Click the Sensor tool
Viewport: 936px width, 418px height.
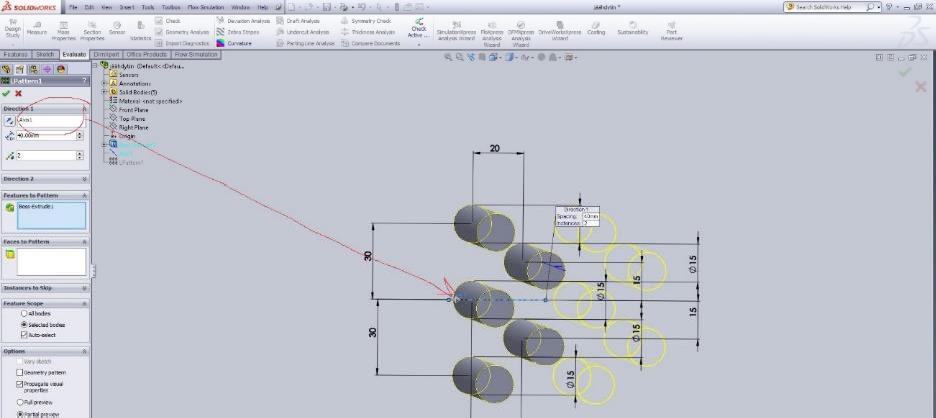pyautogui.click(x=117, y=29)
